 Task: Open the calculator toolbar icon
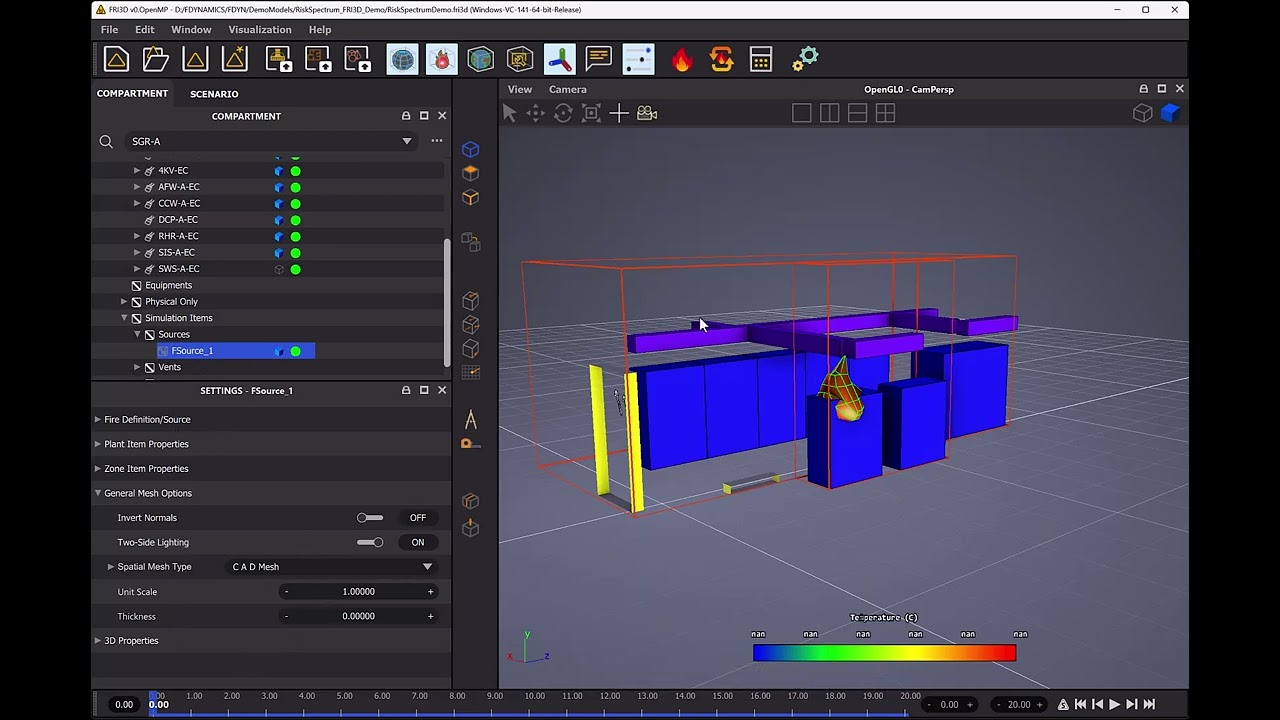coord(761,60)
